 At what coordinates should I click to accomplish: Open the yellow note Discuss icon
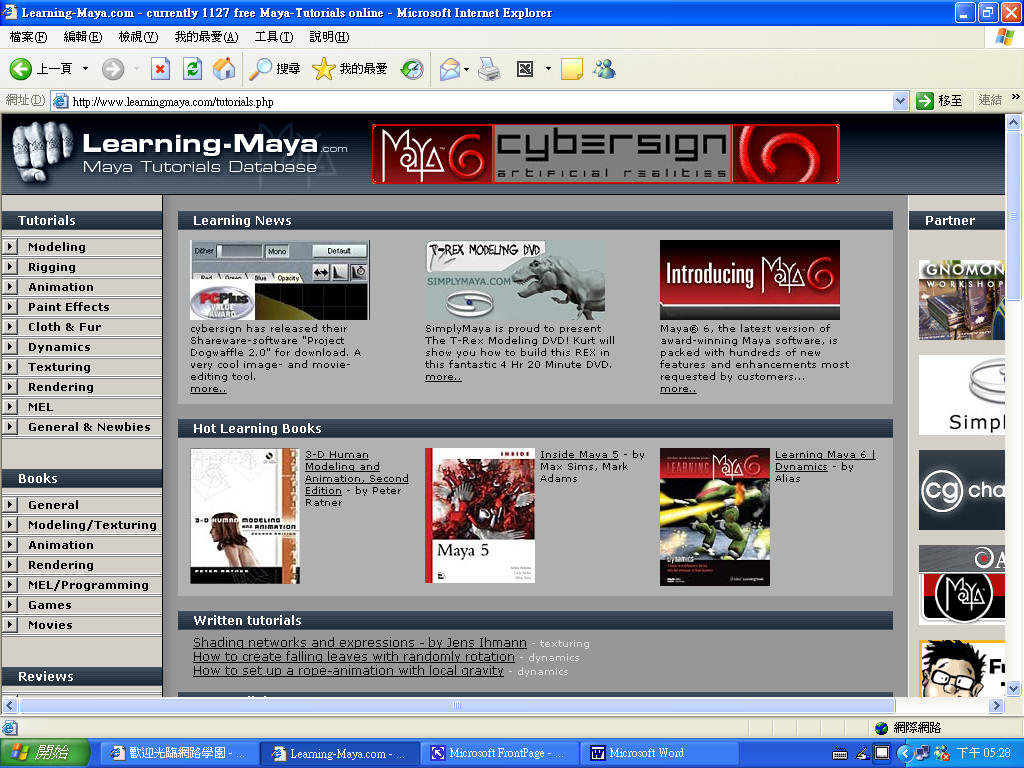571,69
